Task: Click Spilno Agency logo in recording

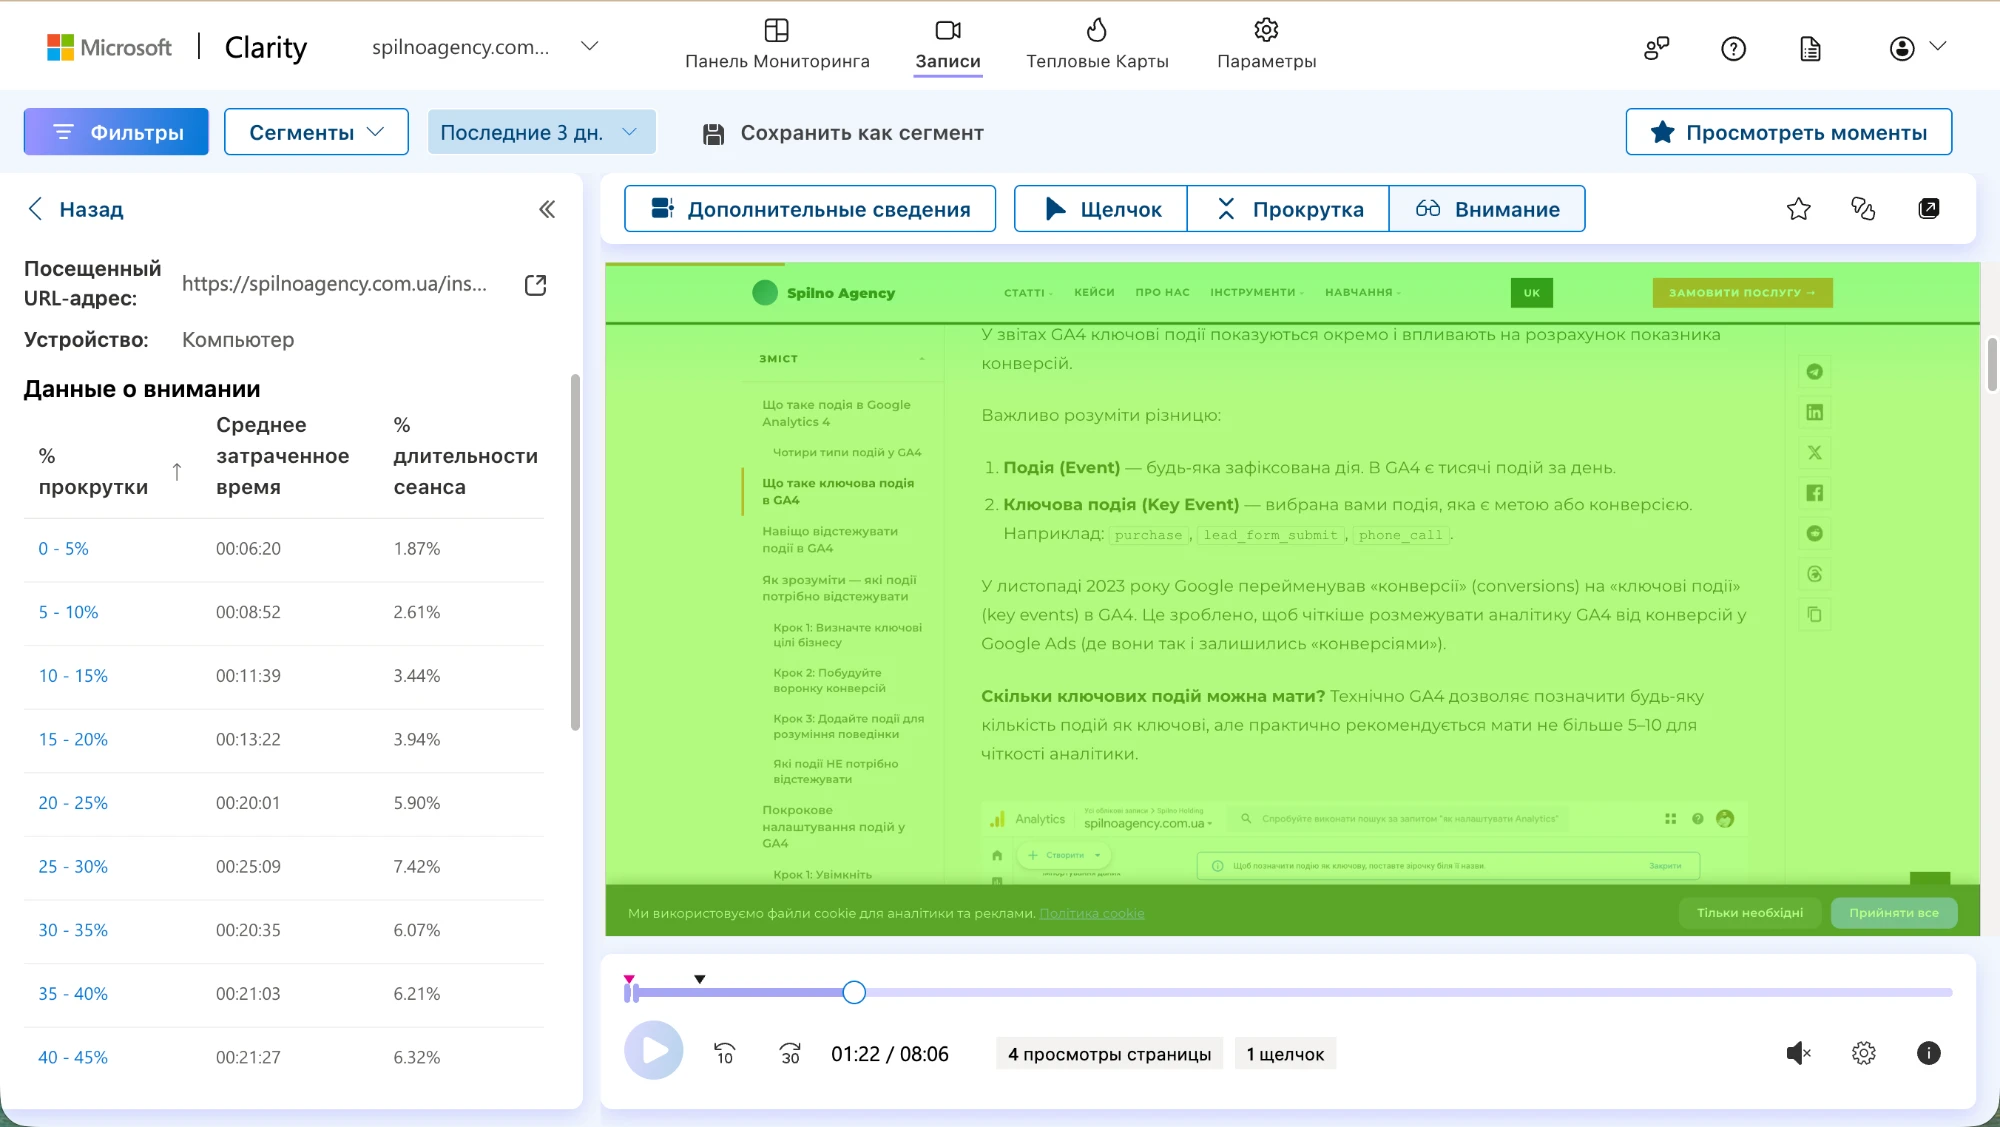Action: pyautogui.click(x=823, y=293)
